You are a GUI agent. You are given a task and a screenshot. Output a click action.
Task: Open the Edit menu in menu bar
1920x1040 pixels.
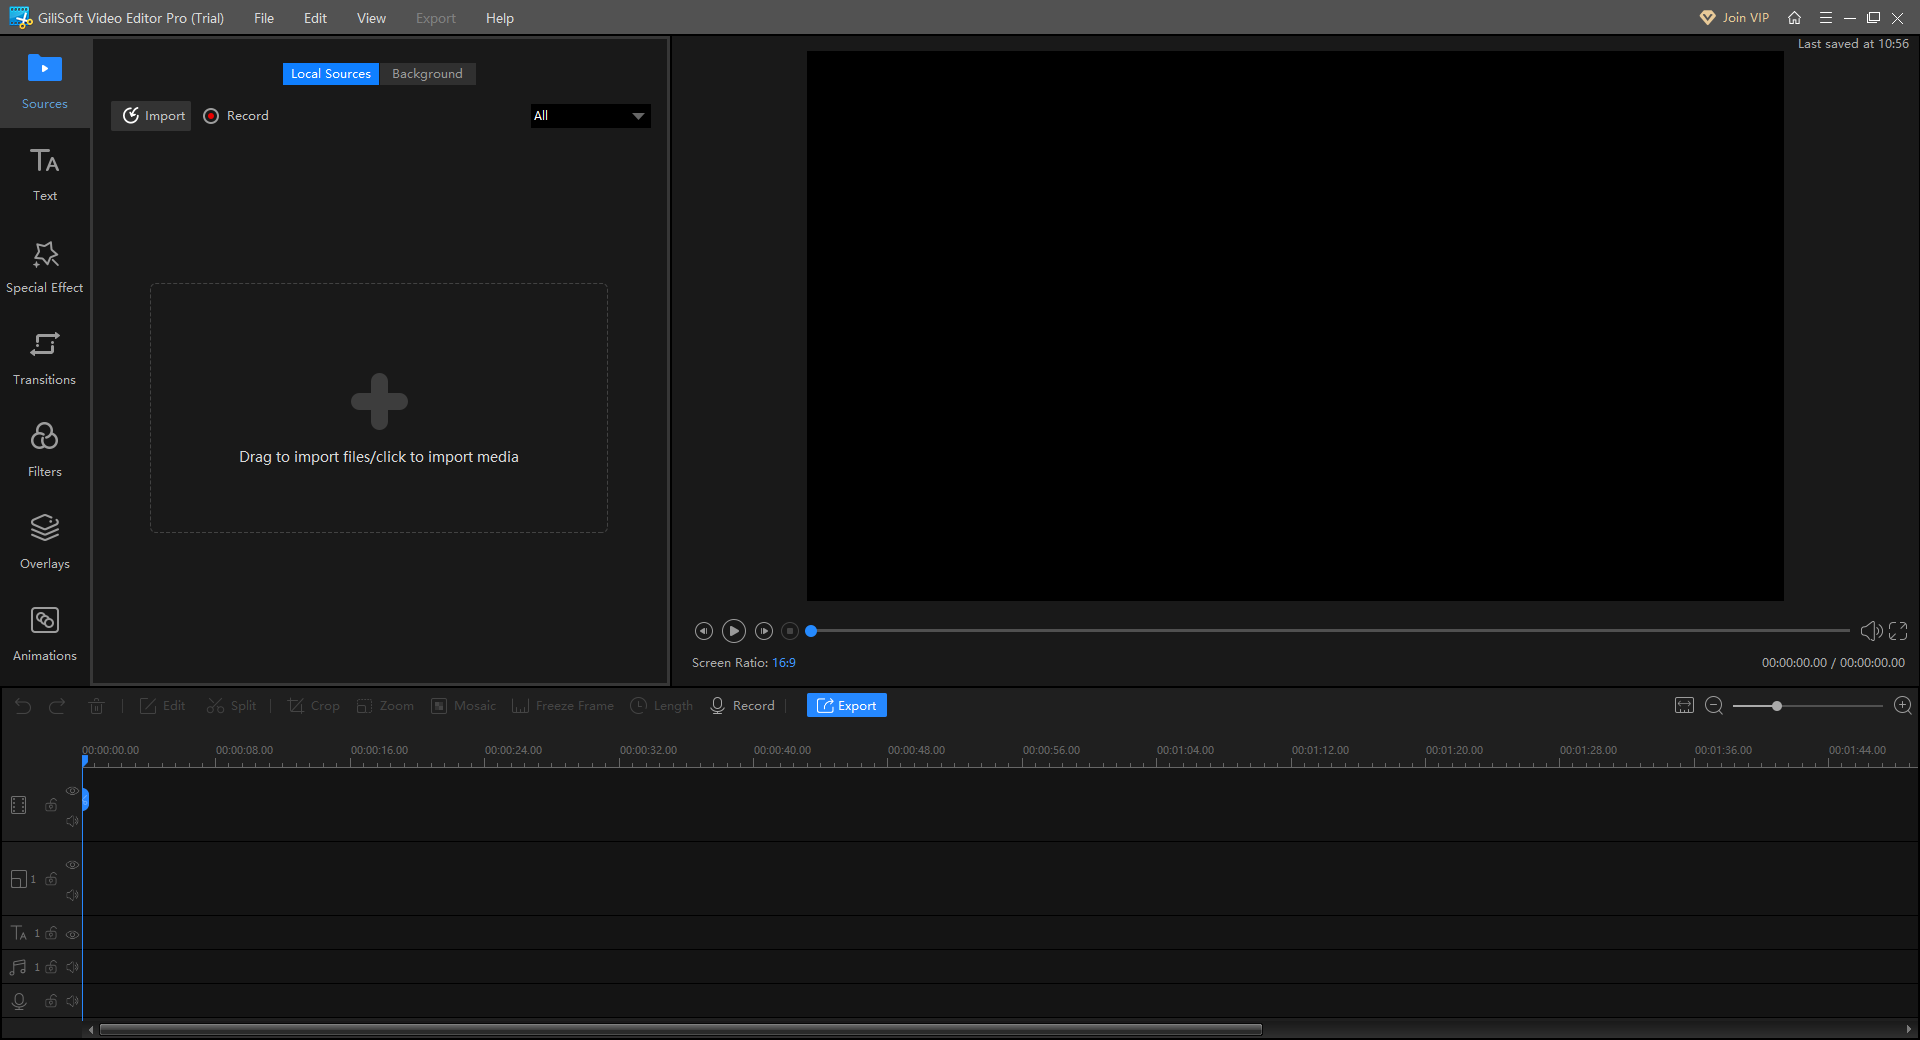315,18
